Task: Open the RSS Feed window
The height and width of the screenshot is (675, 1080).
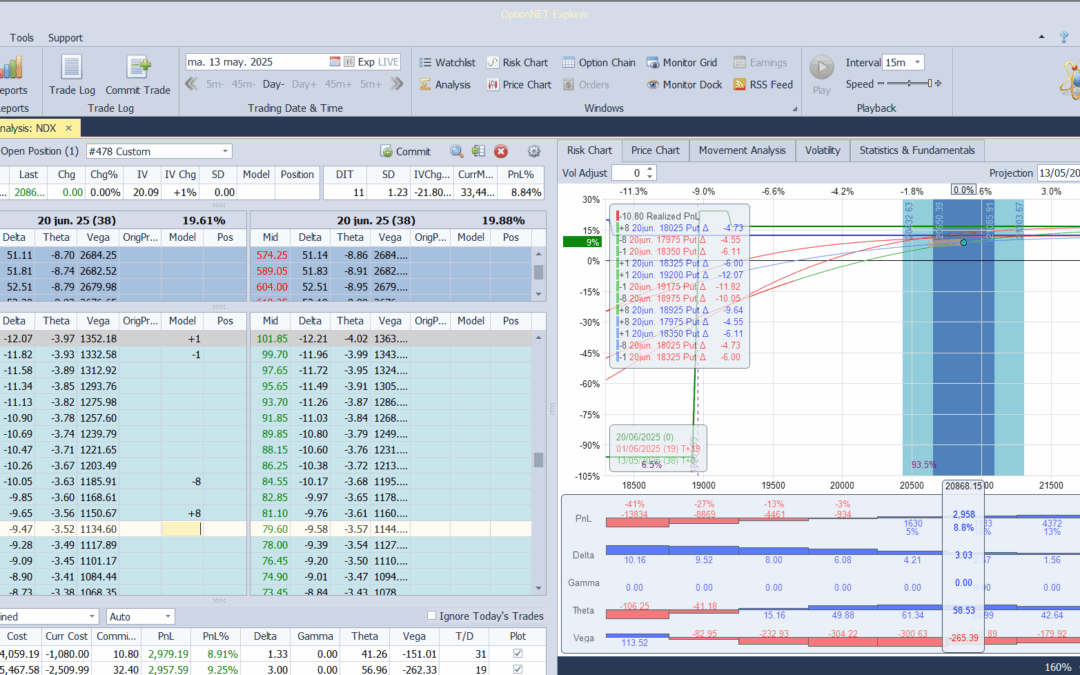Action: pos(763,84)
